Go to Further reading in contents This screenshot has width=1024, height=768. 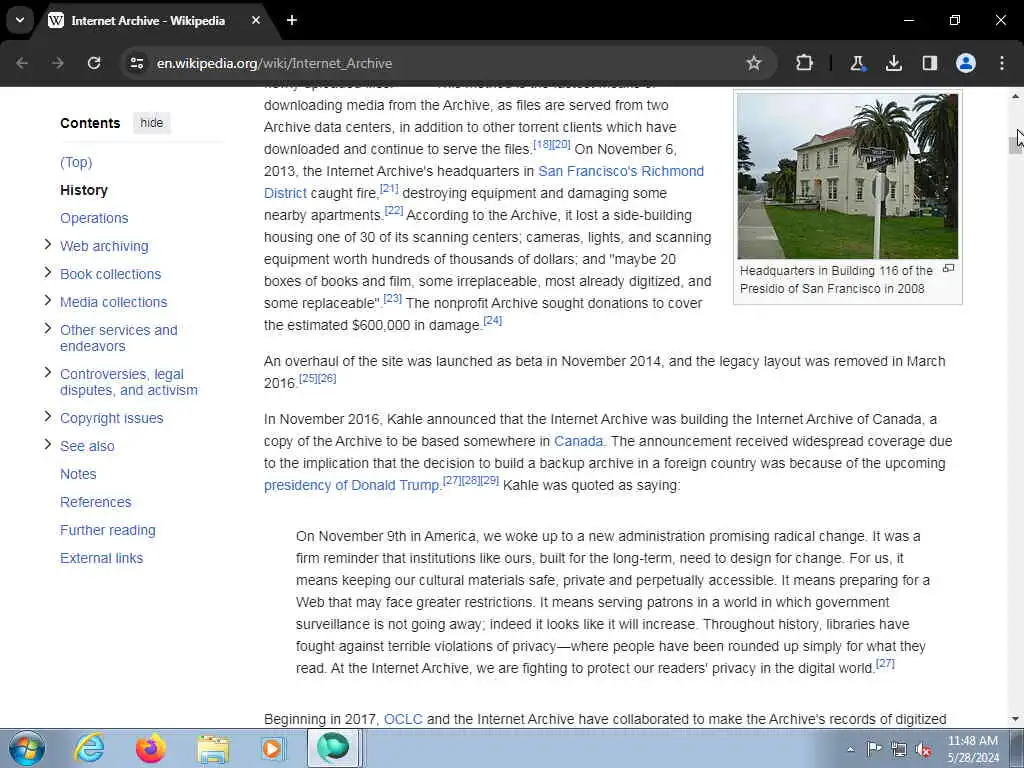(108, 530)
